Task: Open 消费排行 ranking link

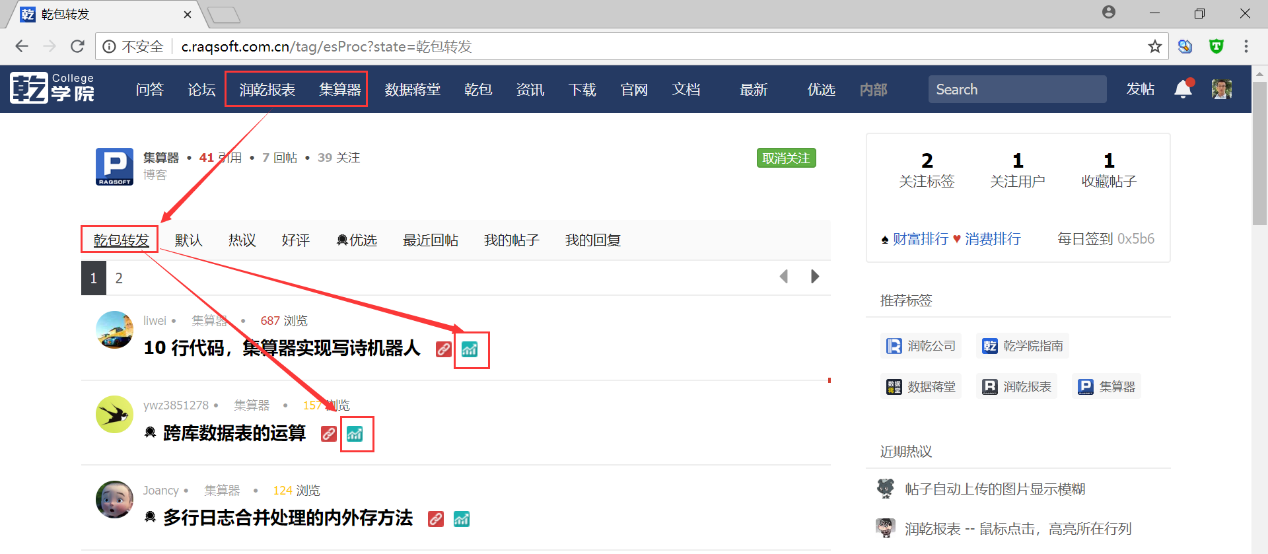Action: 993,239
